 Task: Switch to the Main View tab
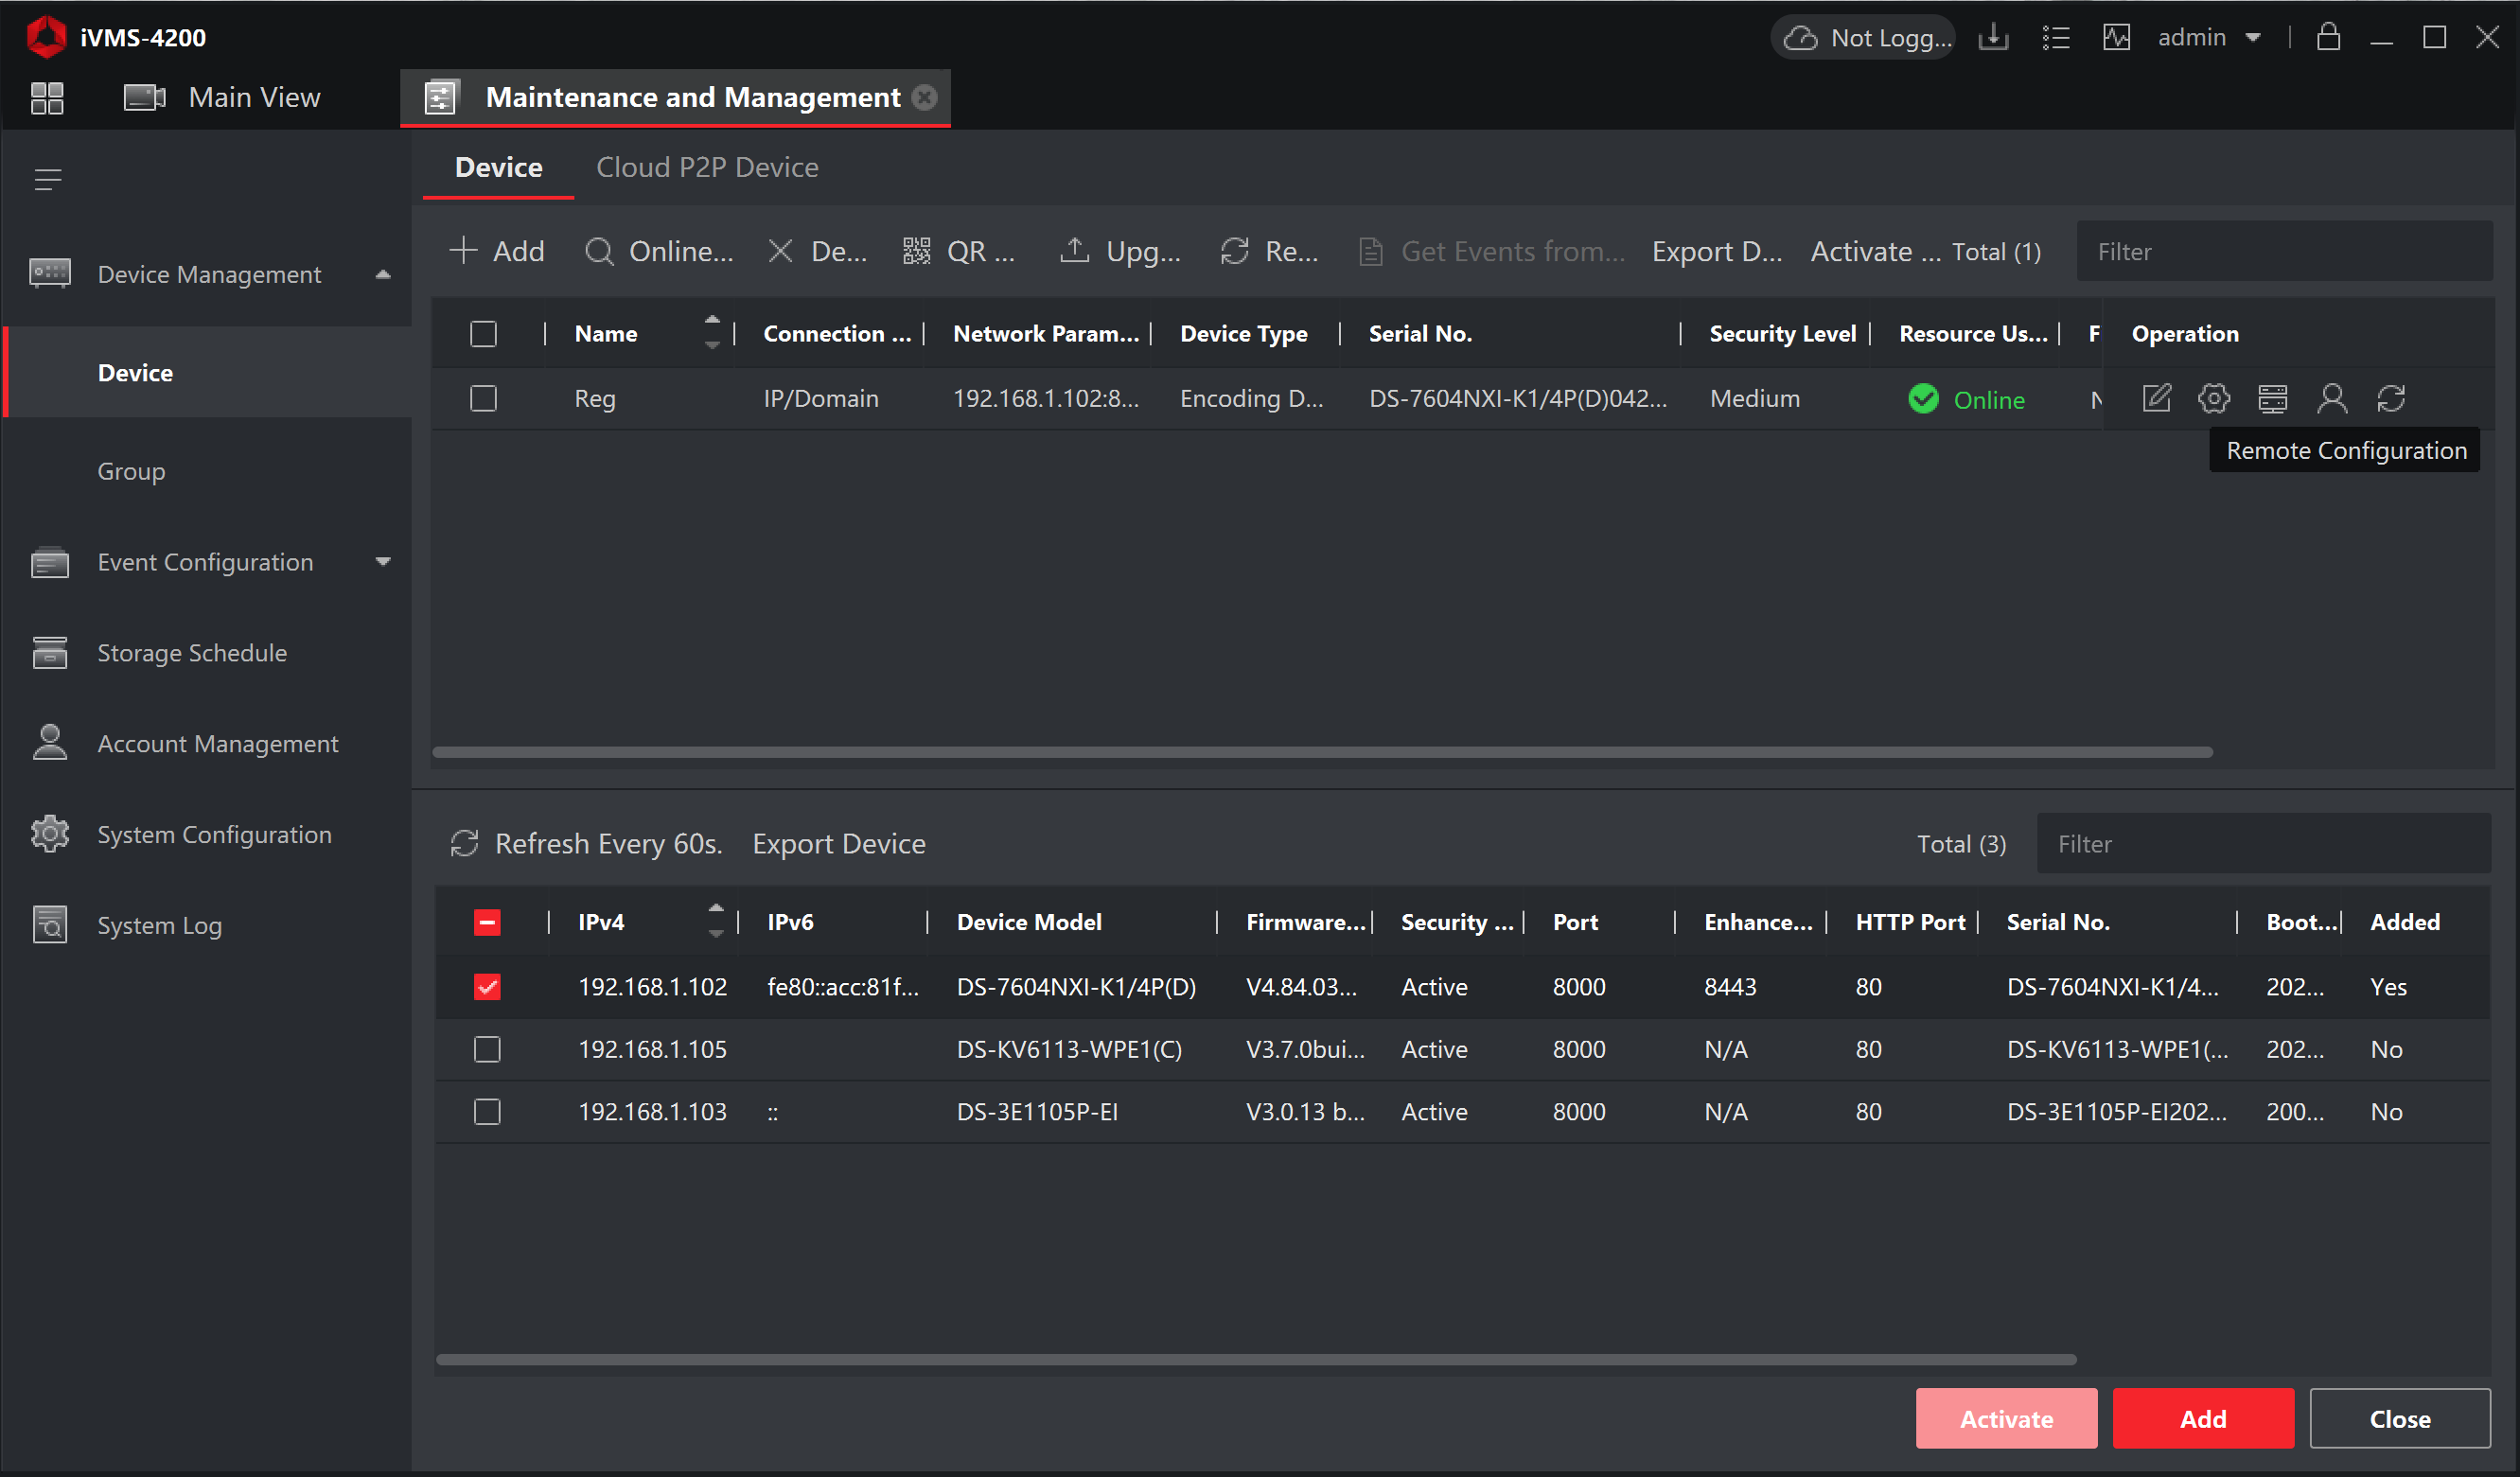[x=222, y=98]
